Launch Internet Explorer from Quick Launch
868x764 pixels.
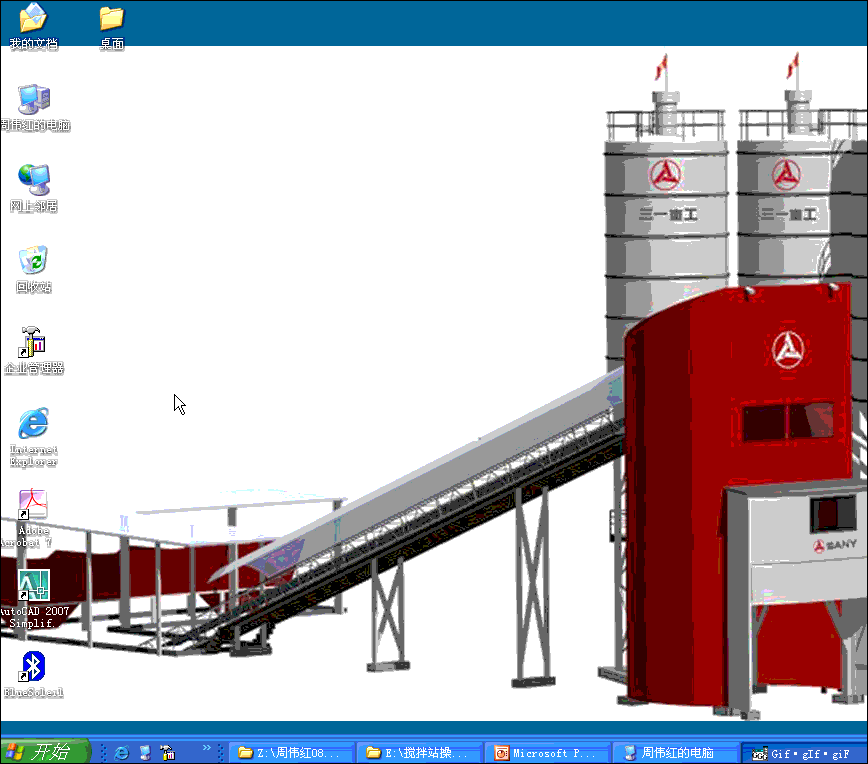(x=122, y=752)
